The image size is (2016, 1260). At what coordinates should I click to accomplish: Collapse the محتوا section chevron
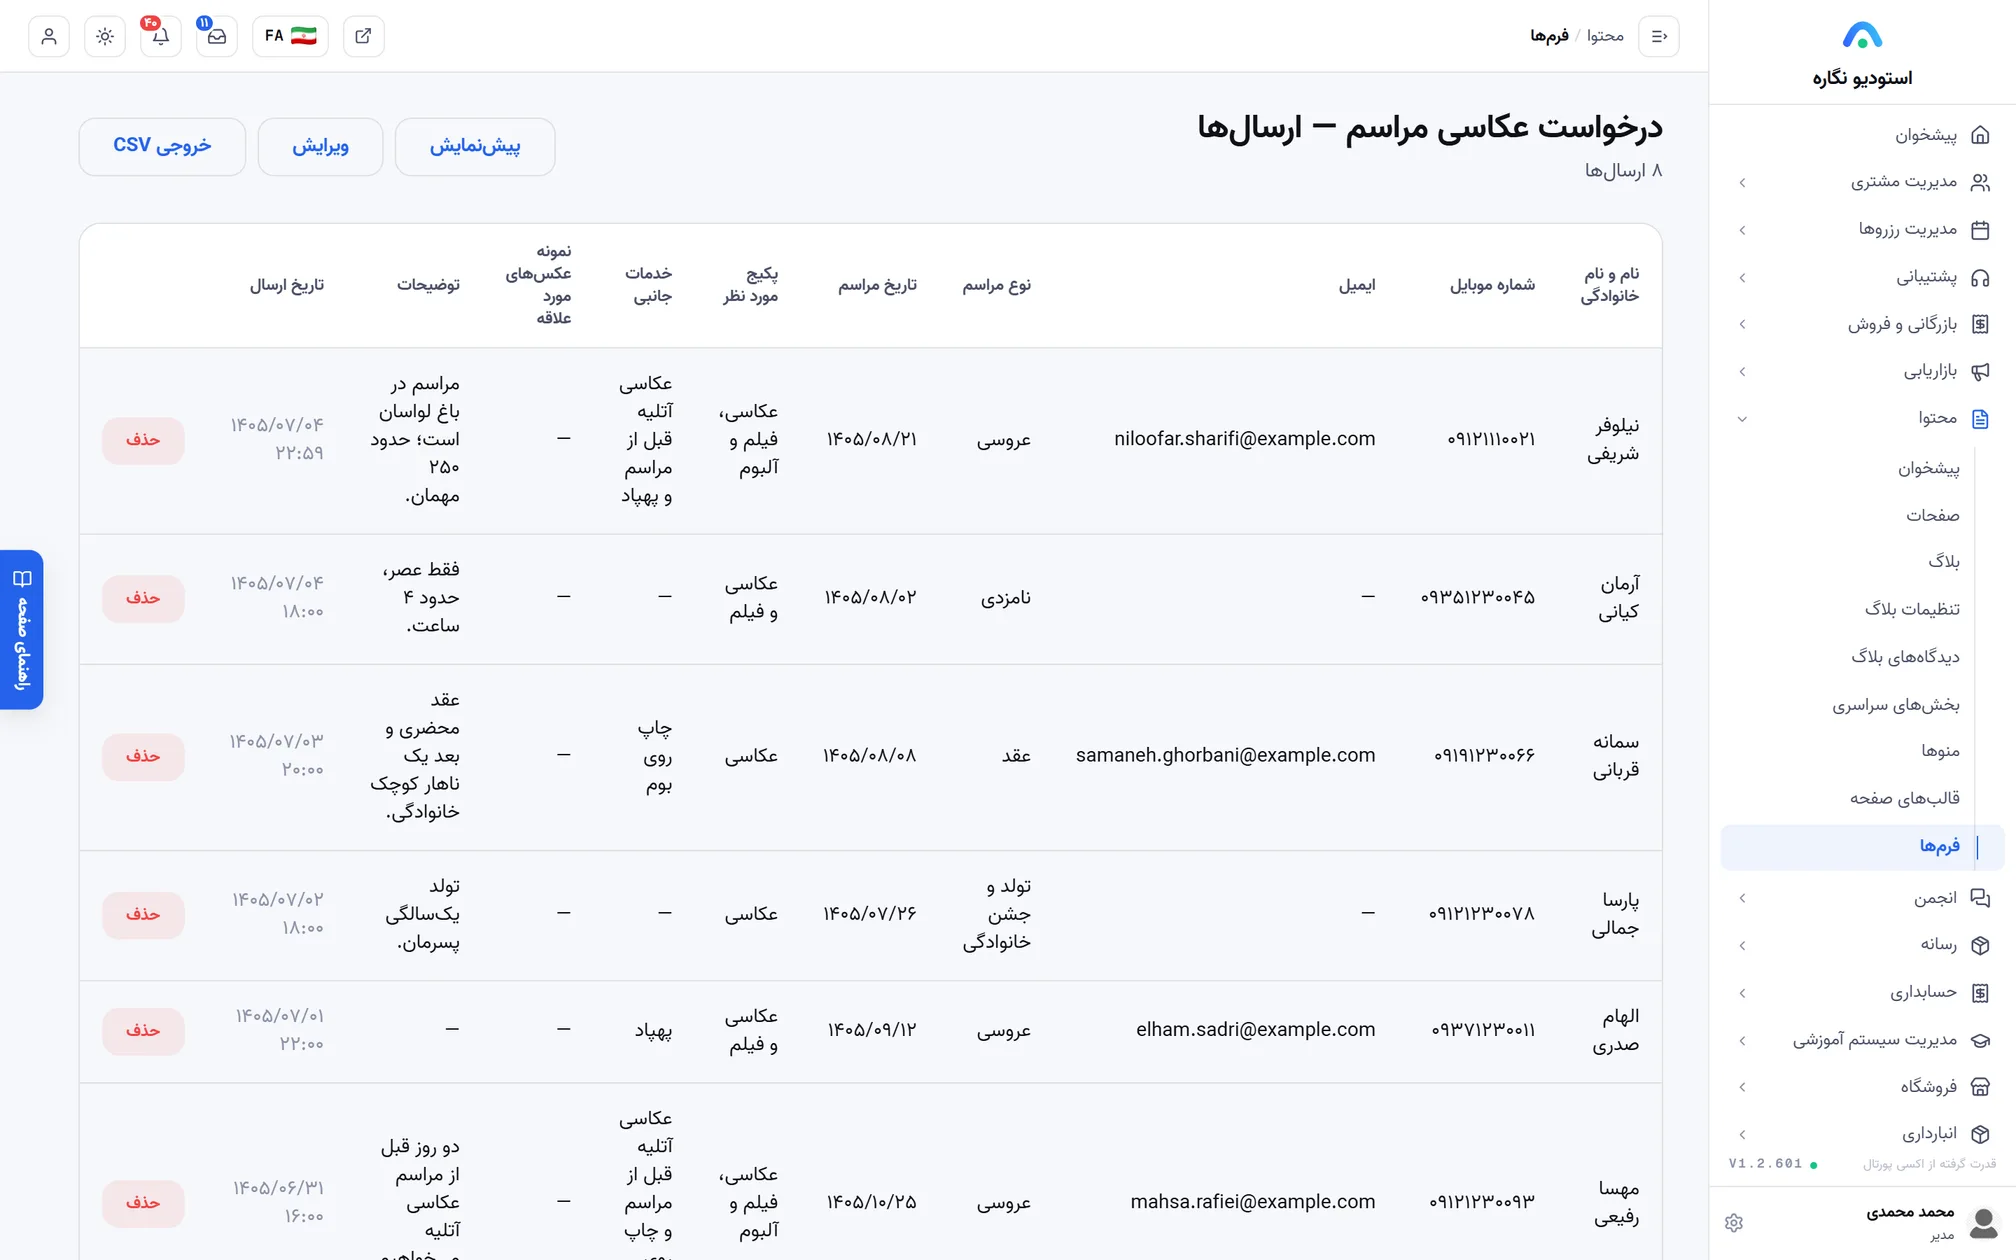[1742, 419]
